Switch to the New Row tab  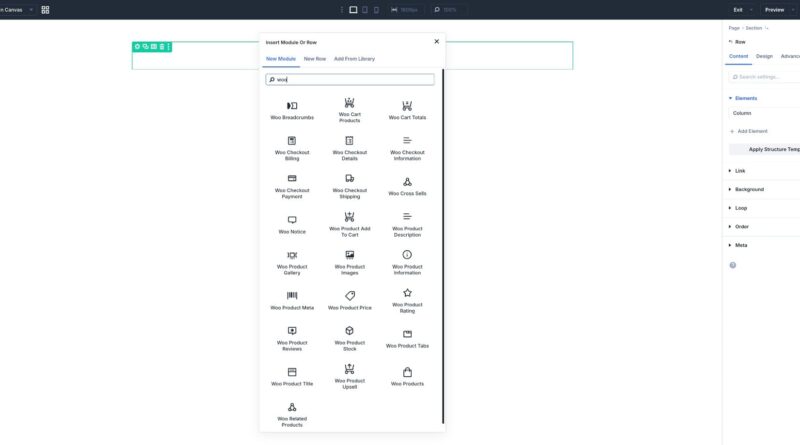315,59
